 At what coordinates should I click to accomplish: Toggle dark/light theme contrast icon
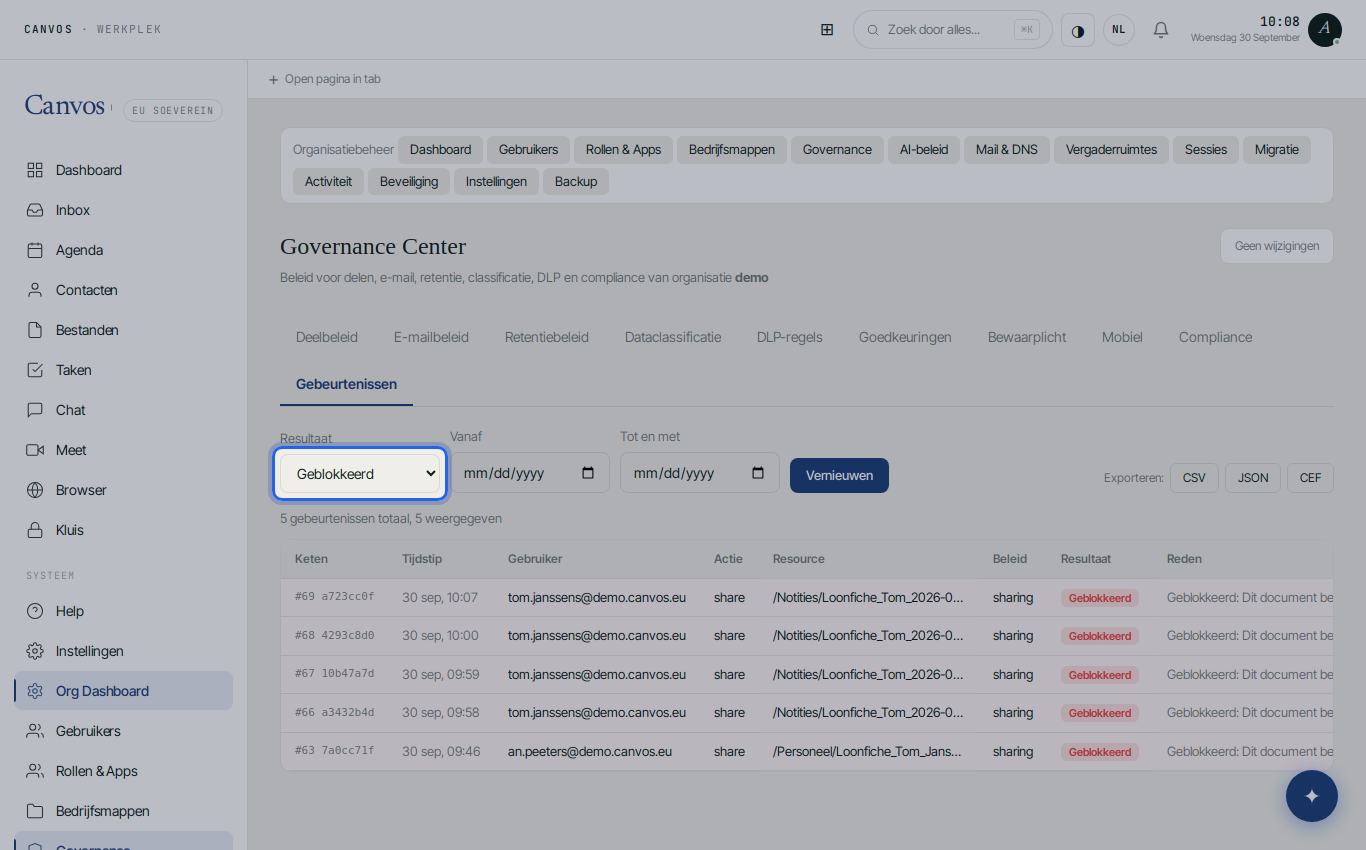click(1078, 30)
